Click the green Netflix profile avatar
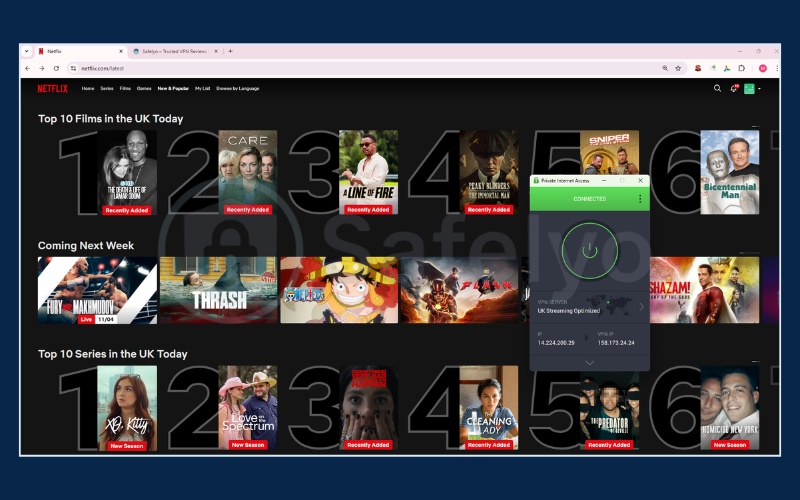 pos(749,89)
